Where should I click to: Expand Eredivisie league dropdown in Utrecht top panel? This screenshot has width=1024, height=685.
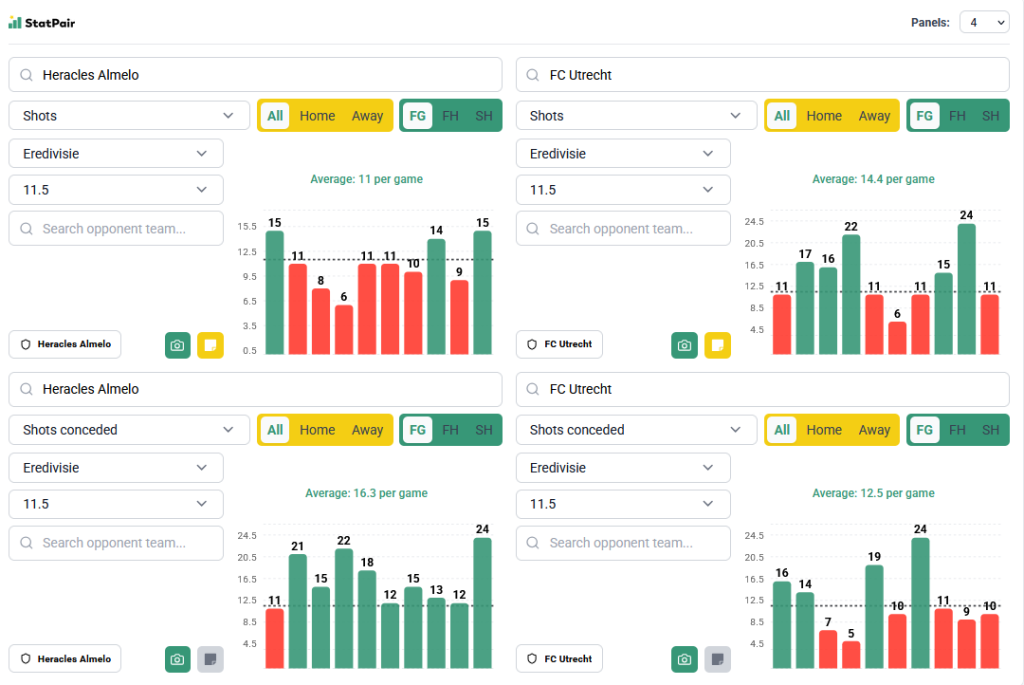[x=622, y=154]
